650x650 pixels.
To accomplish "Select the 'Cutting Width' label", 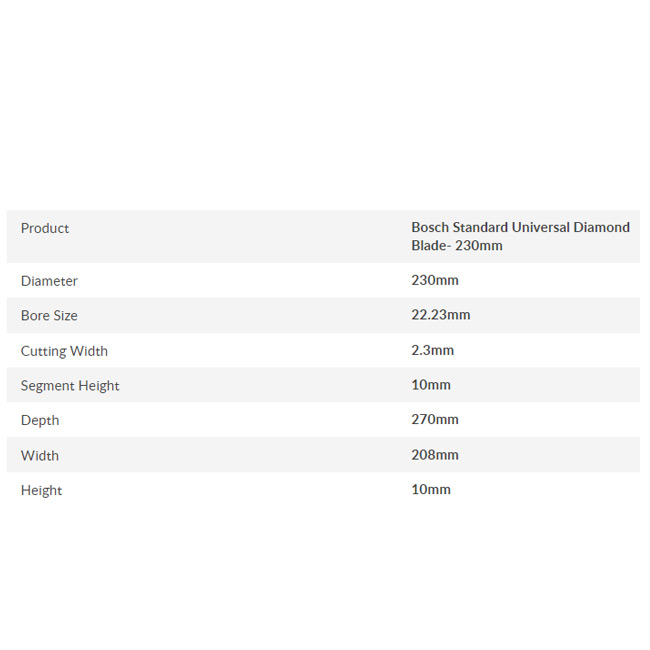I will tap(64, 351).
